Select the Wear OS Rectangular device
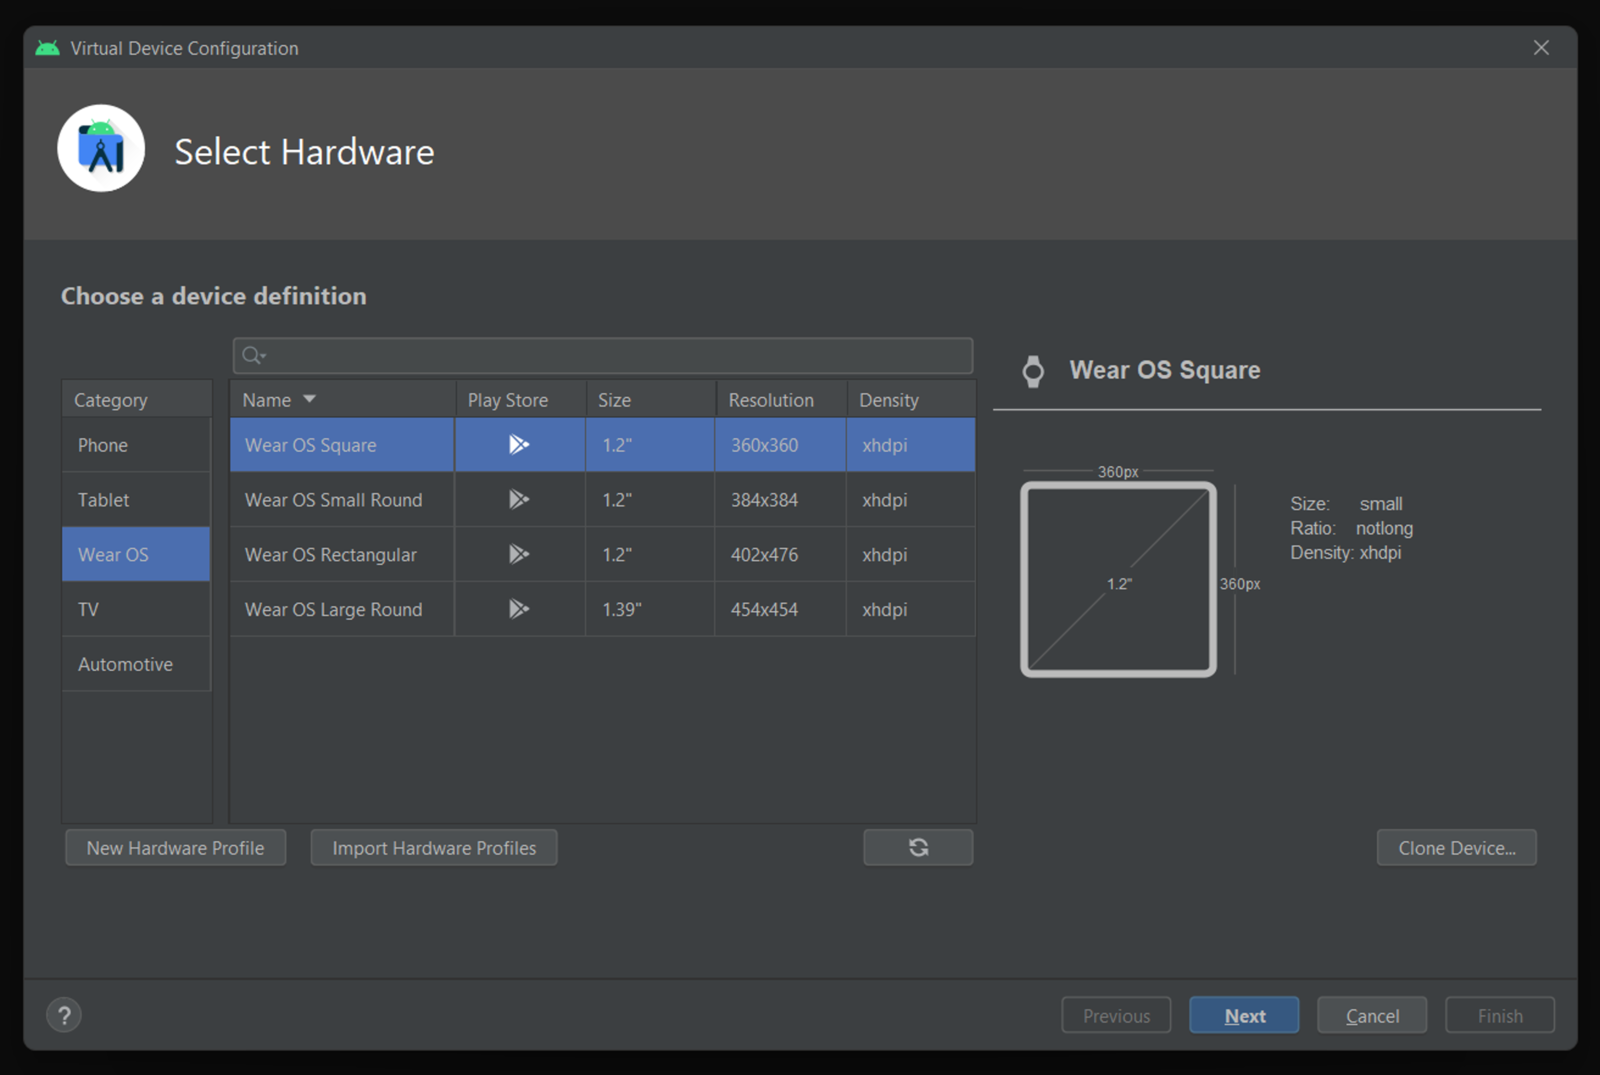 tap(603, 554)
